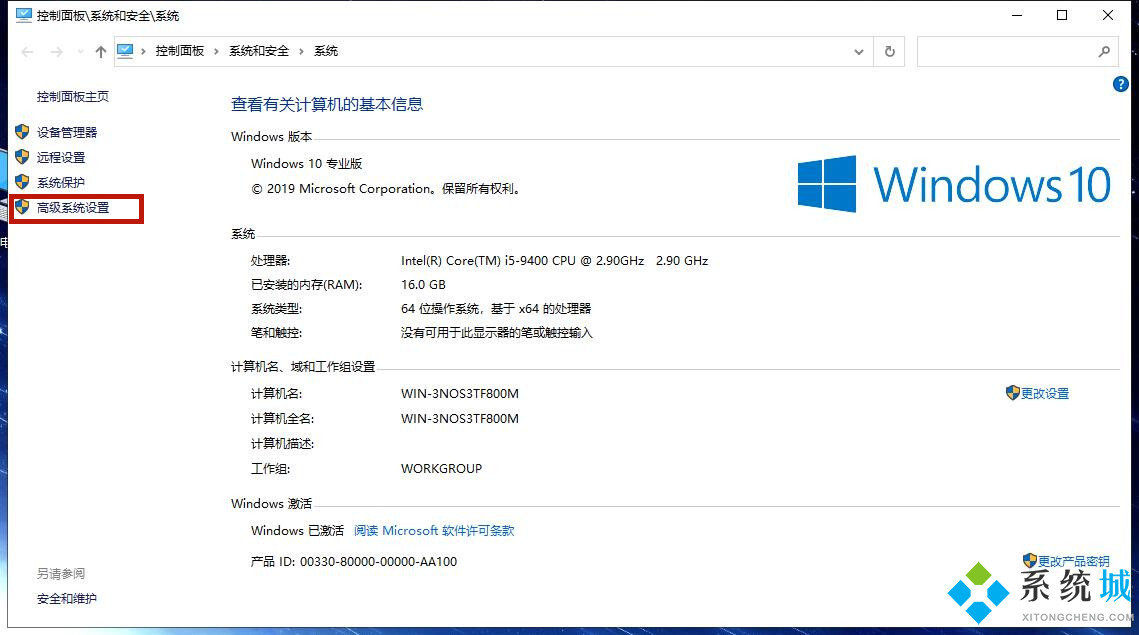1139x635 pixels.
Task: Click the shield icon beside 高级系统设置
Action: pos(23,207)
